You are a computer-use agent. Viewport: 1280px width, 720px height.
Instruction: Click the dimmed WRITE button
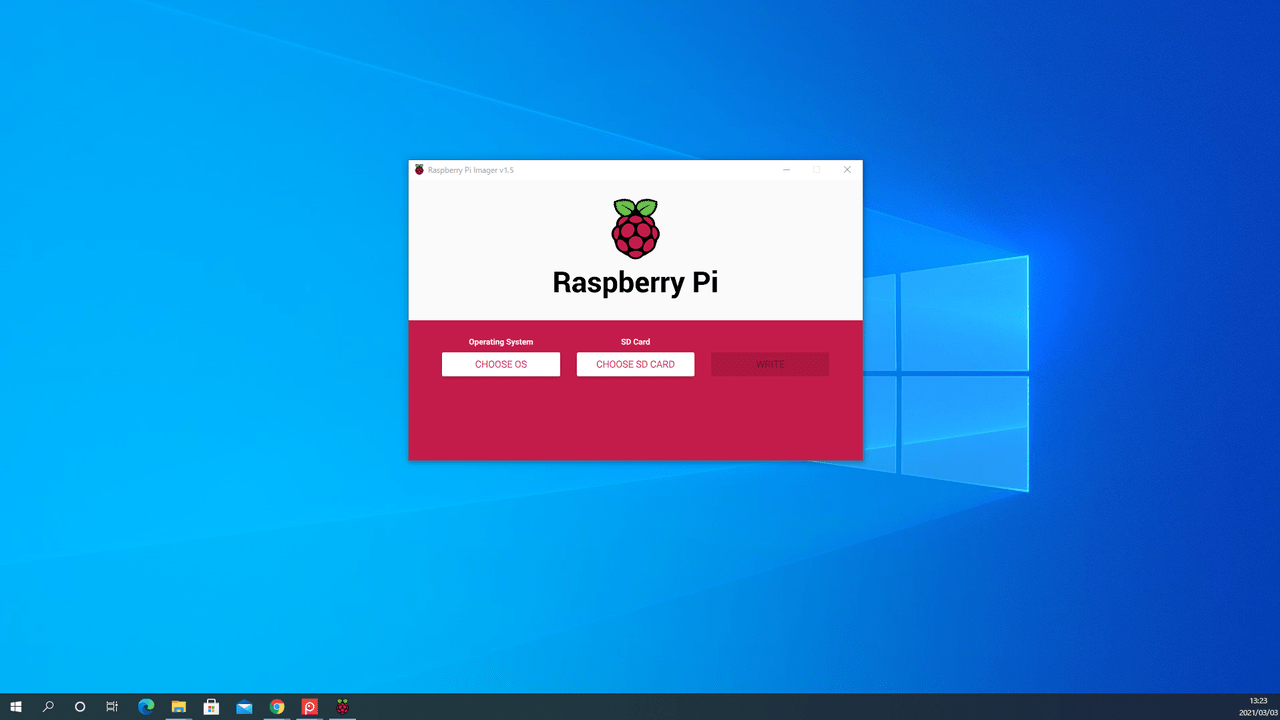coord(770,364)
